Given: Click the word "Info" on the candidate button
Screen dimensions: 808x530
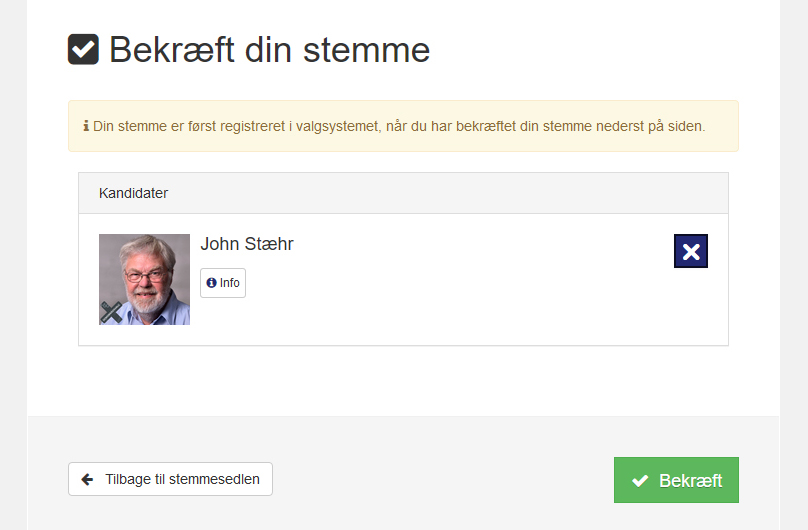Looking at the screenshot, I should coord(230,283).
